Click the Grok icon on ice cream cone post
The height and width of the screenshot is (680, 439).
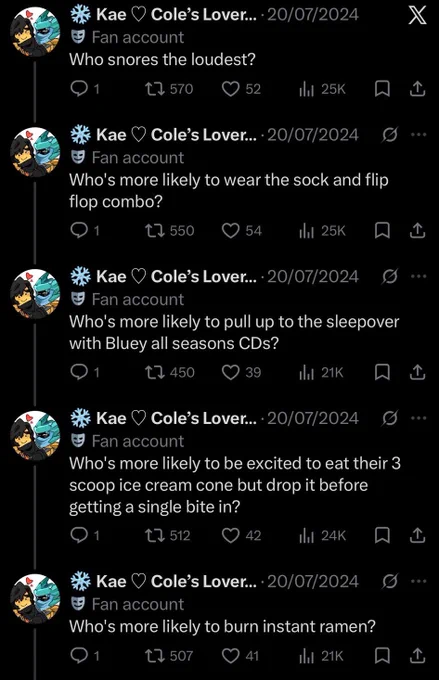tap(390, 418)
